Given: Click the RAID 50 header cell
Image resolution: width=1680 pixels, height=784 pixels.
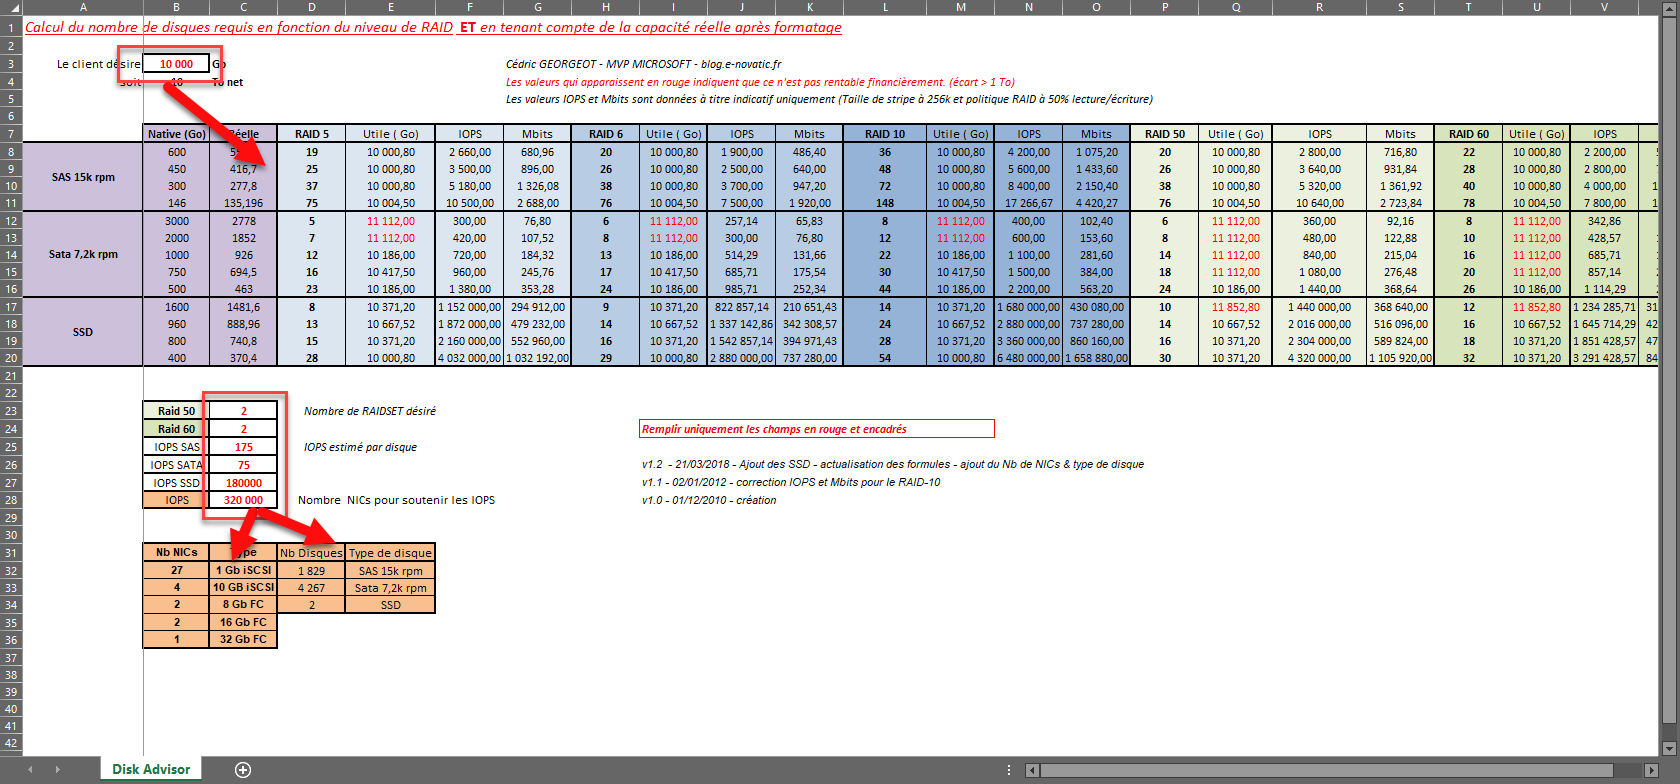Looking at the screenshot, I should 1165,134.
